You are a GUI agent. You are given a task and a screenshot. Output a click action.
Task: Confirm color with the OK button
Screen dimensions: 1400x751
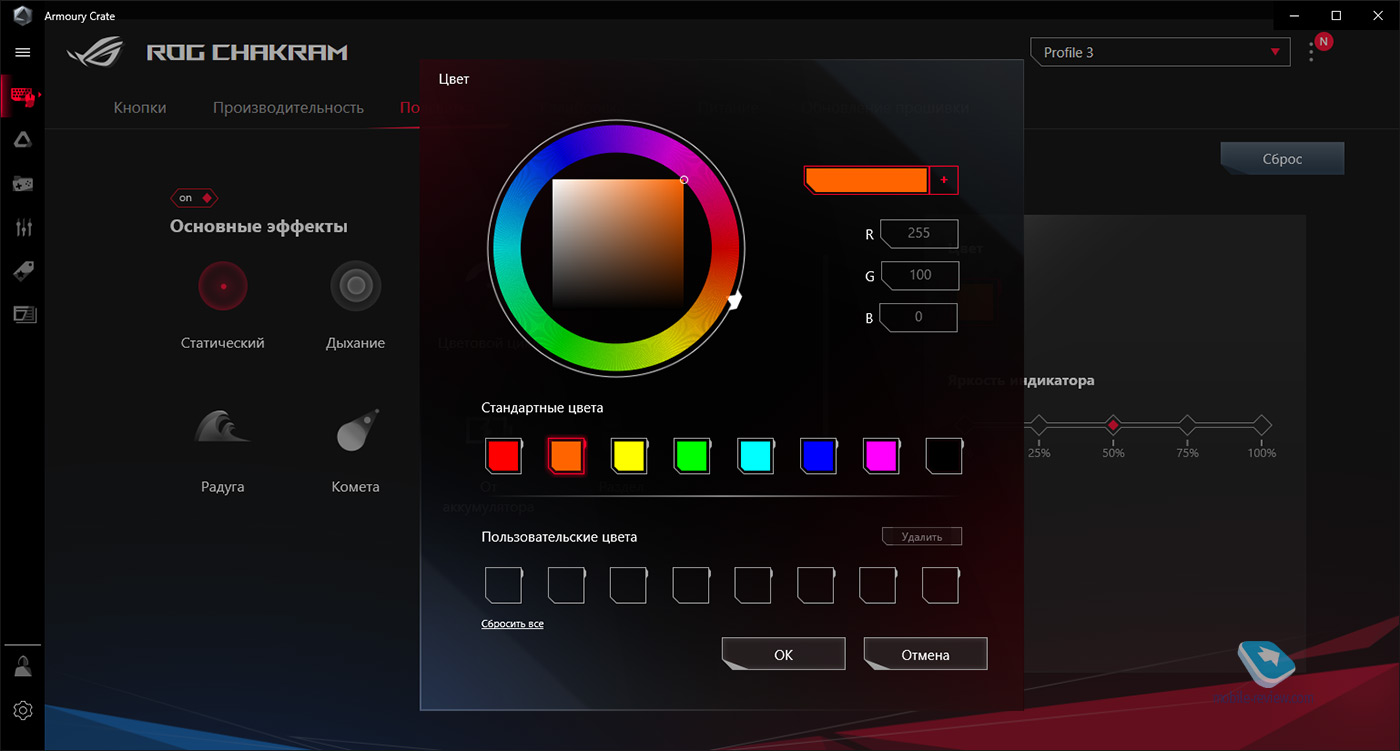783,655
